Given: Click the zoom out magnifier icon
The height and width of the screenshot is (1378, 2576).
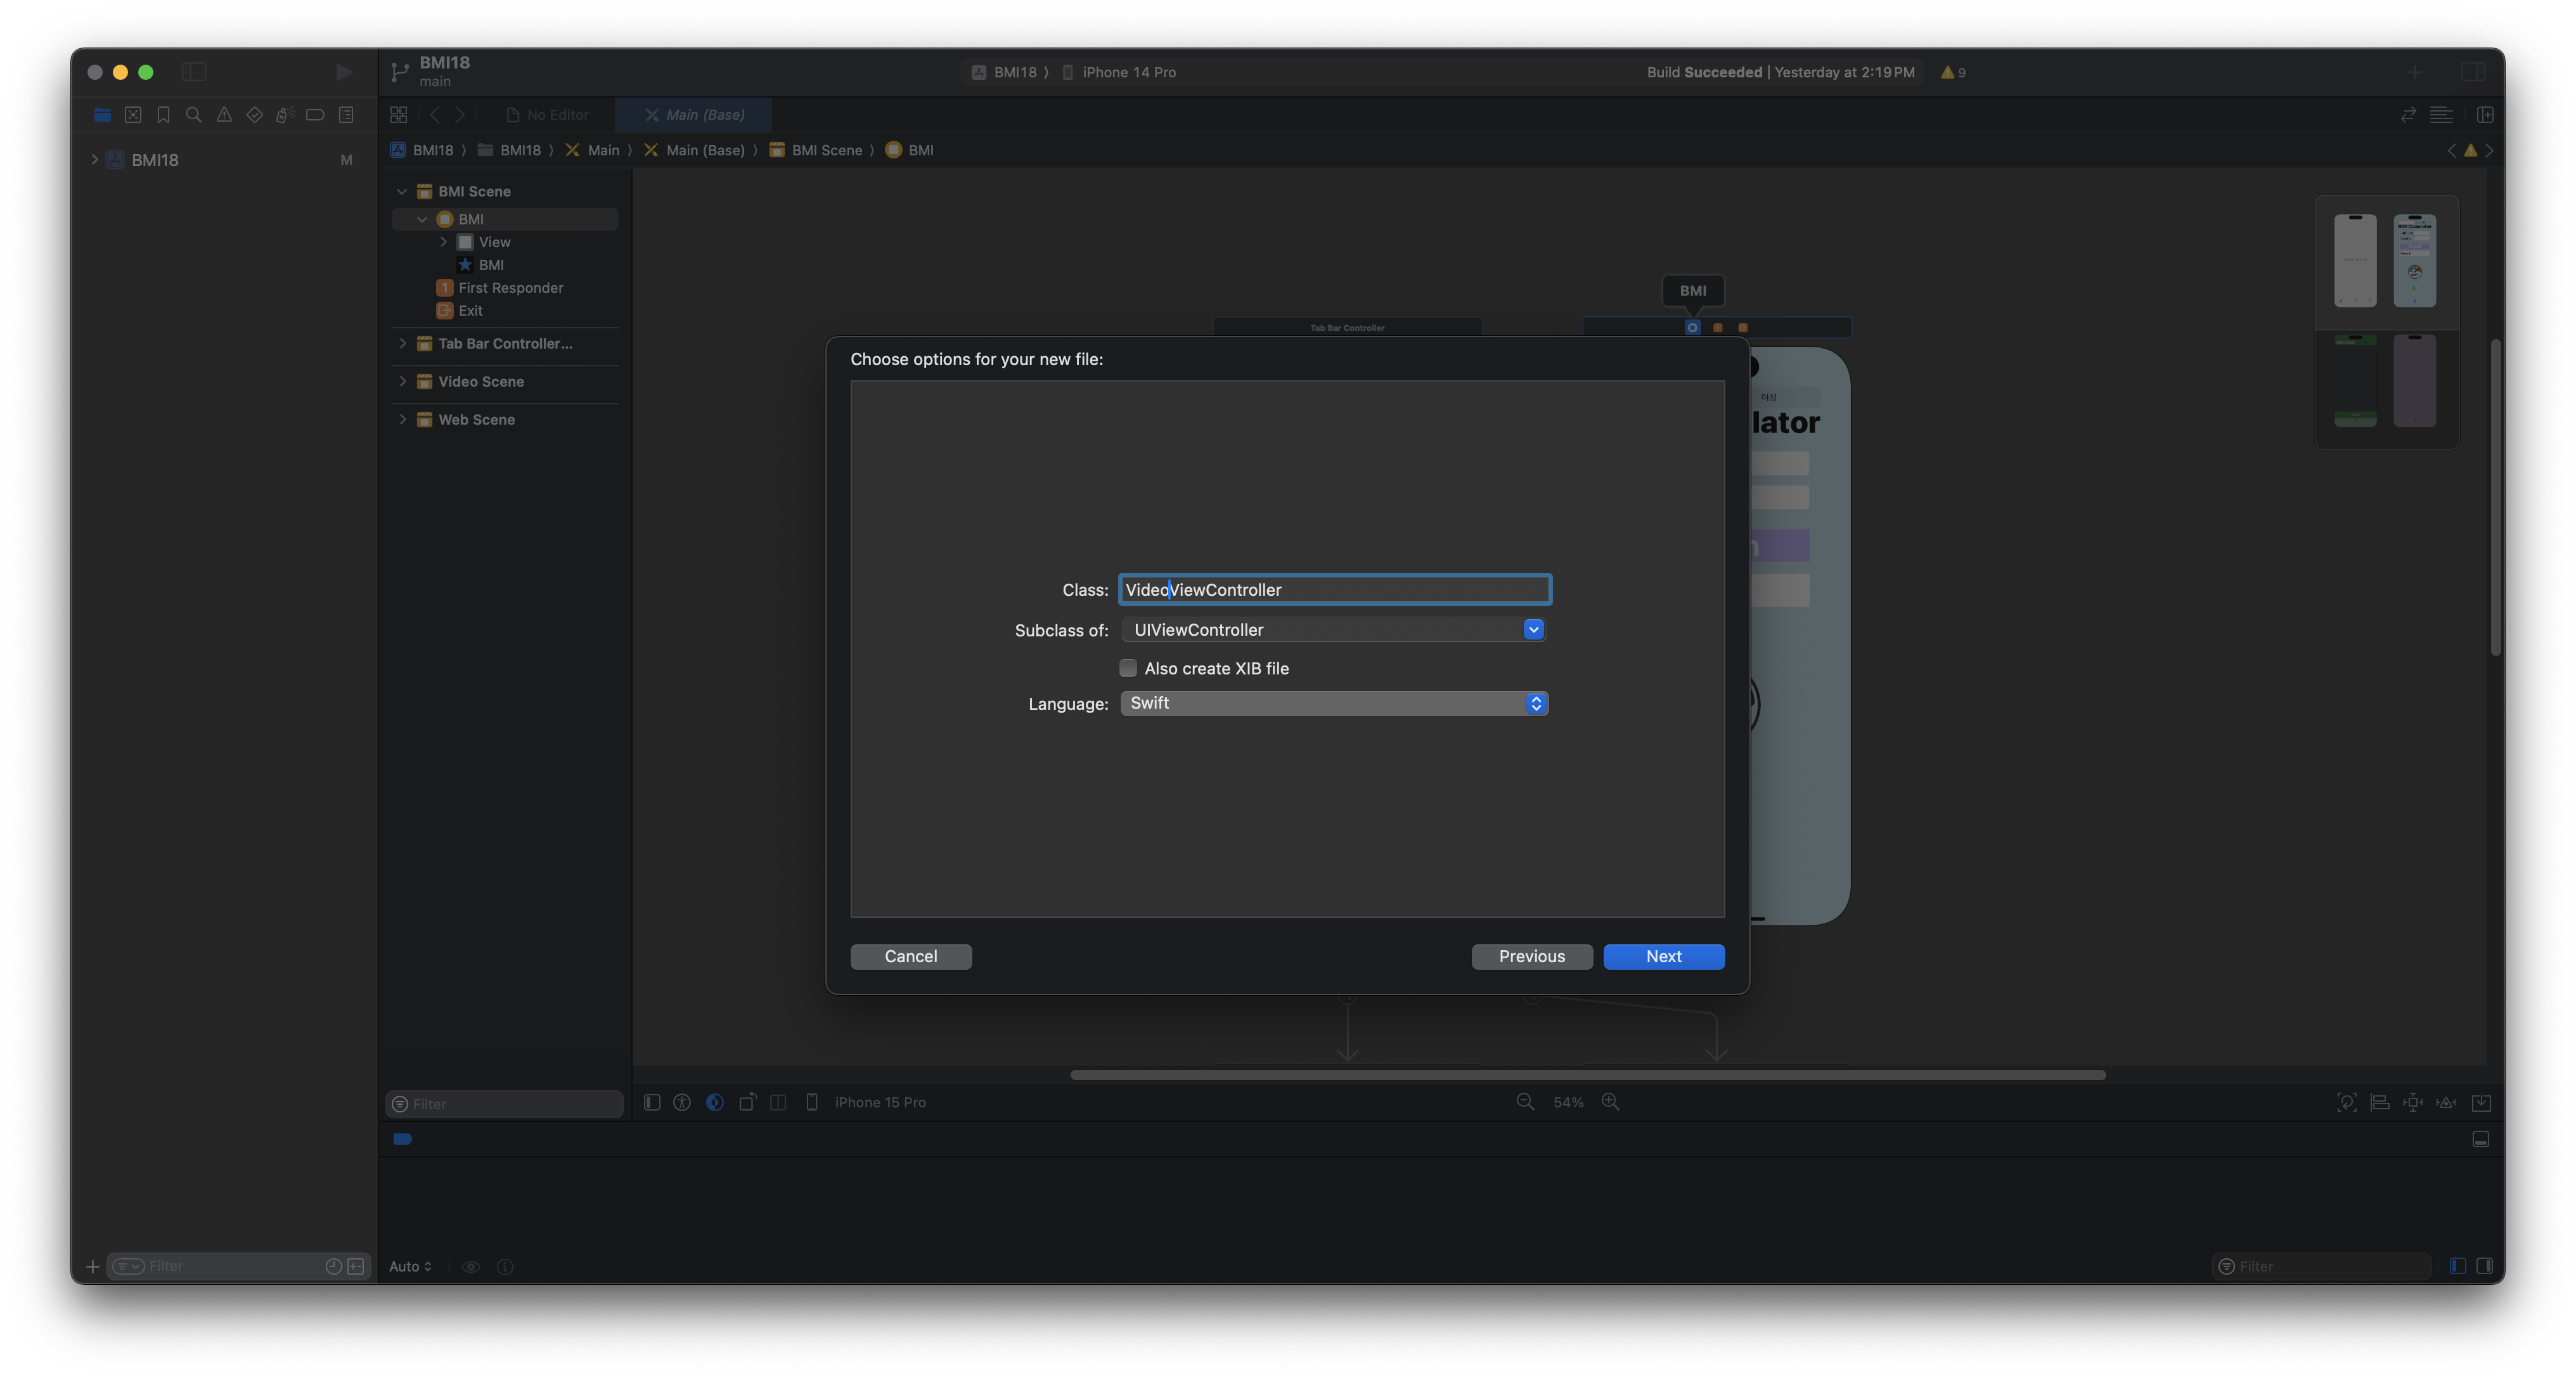Looking at the screenshot, I should [1525, 1102].
